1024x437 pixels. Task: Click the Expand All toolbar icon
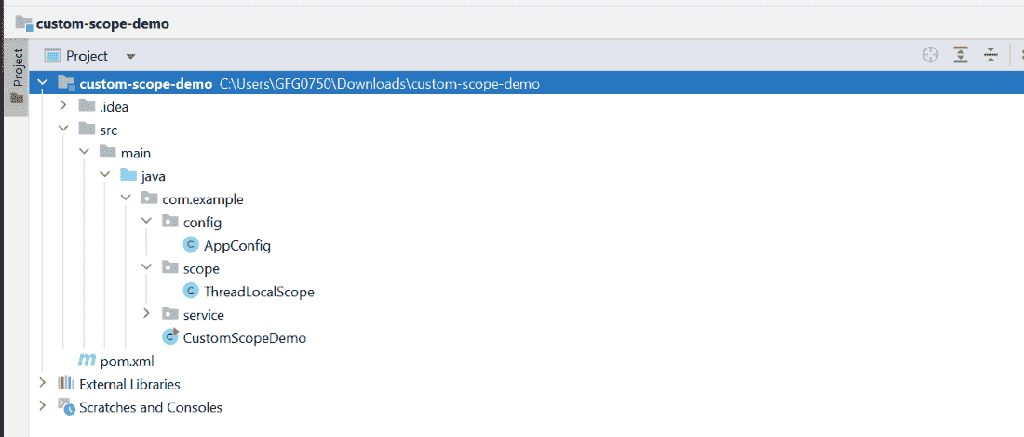pyautogui.click(x=960, y=56)
